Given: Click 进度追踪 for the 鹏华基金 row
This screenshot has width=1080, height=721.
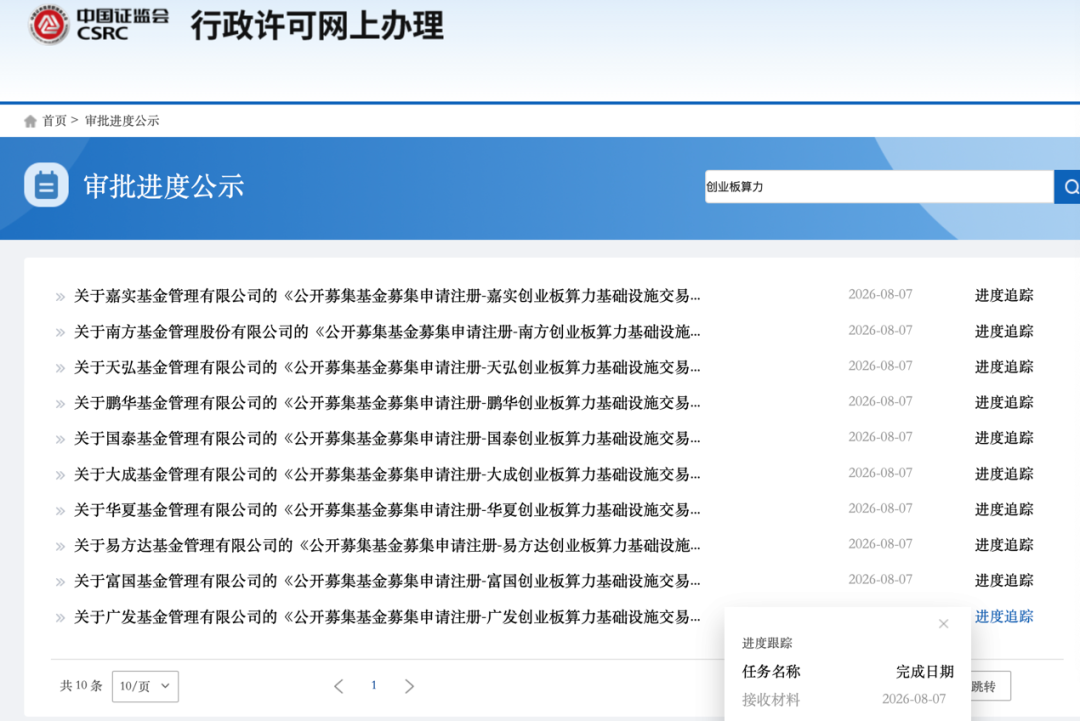Looking at the screenshot, I should (x=1004, y=402).
